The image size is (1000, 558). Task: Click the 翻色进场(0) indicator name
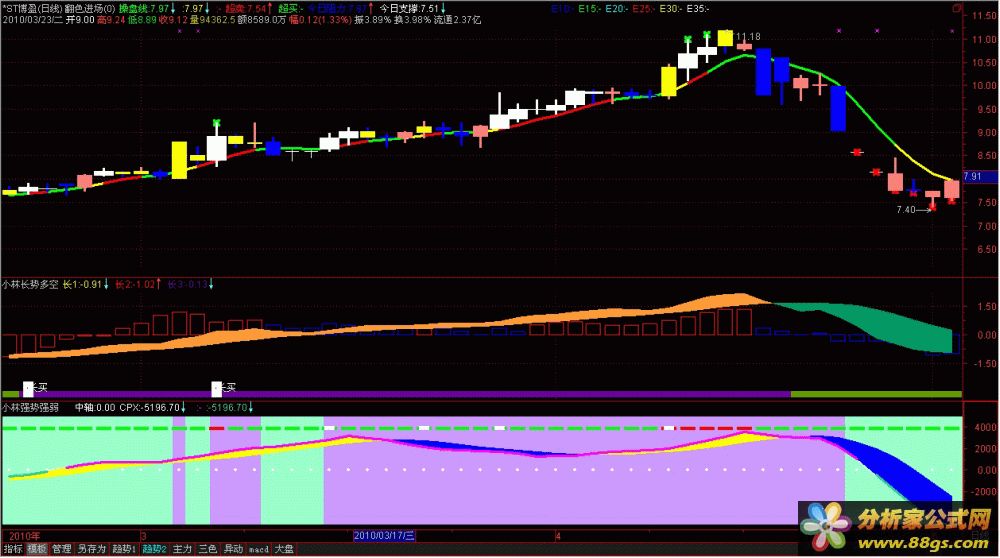[91, 9]
